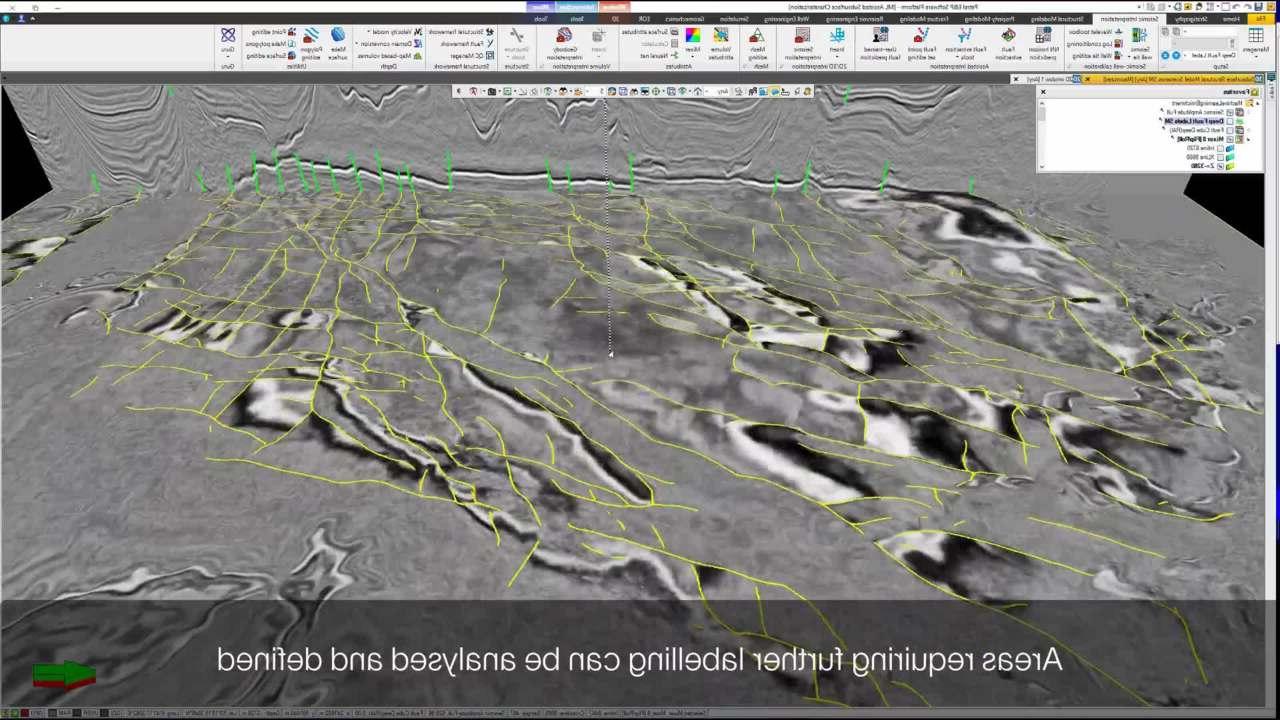Screen dimensions: 1280x720
Task: Click the colorful Mixer icon
Action: pos(692,36)
